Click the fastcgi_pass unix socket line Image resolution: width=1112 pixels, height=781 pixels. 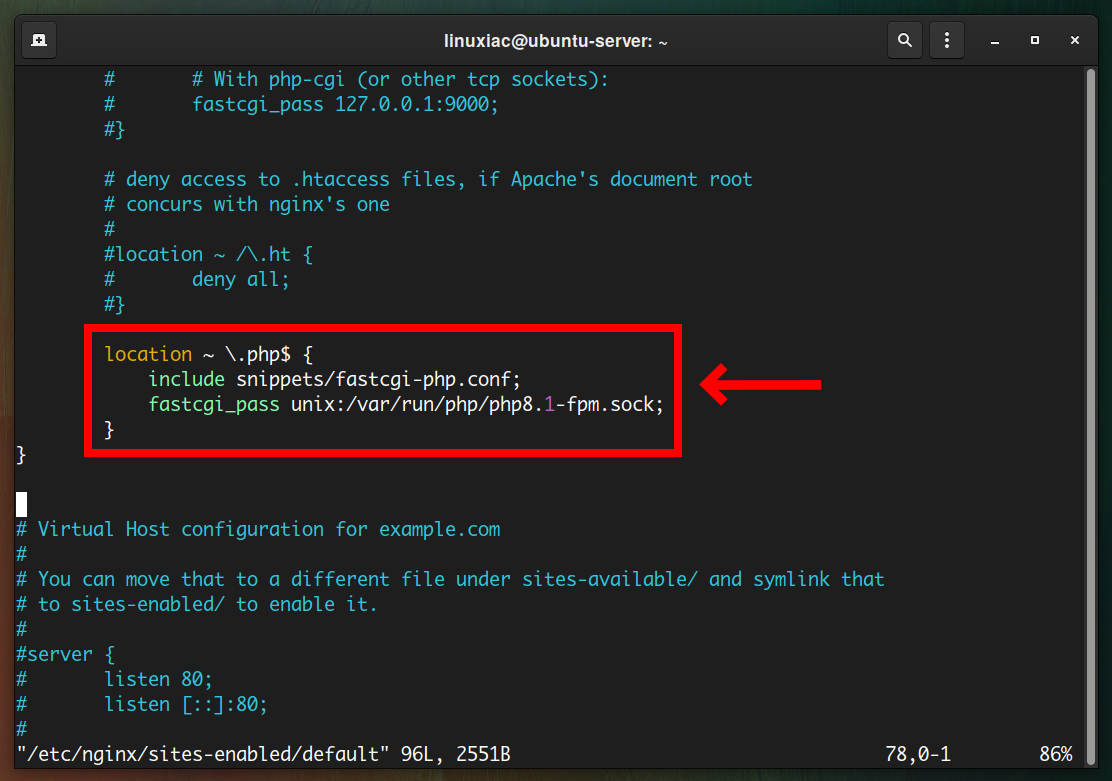pos(406,404)
